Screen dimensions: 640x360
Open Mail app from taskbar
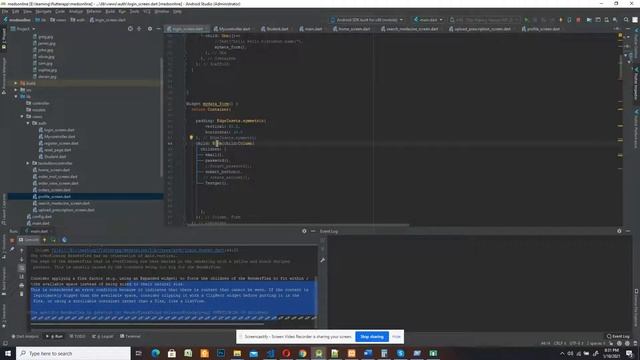coord(253,353)
